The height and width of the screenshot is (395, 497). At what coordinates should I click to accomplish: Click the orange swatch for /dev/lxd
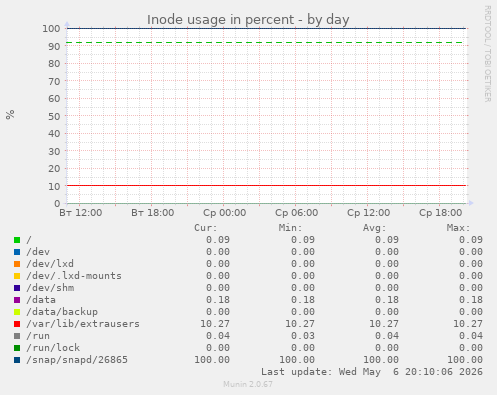[x=17, y=264]
